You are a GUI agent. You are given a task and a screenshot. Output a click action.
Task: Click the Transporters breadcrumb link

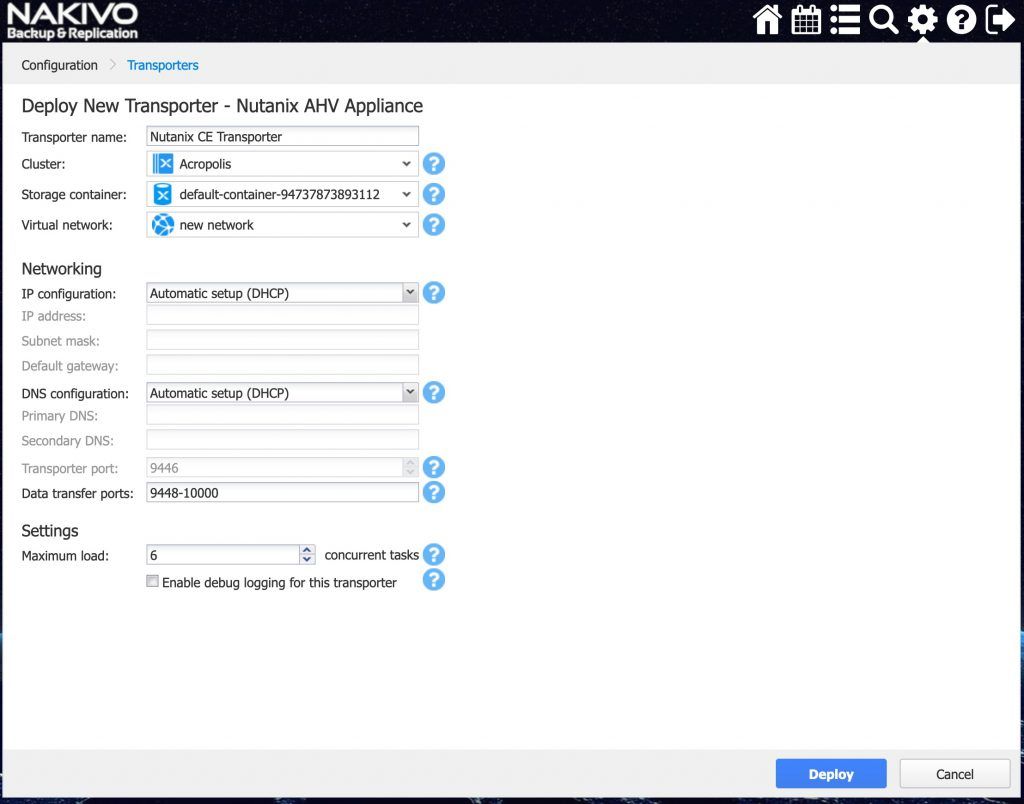pyautogui.click(x=163, y=65)
